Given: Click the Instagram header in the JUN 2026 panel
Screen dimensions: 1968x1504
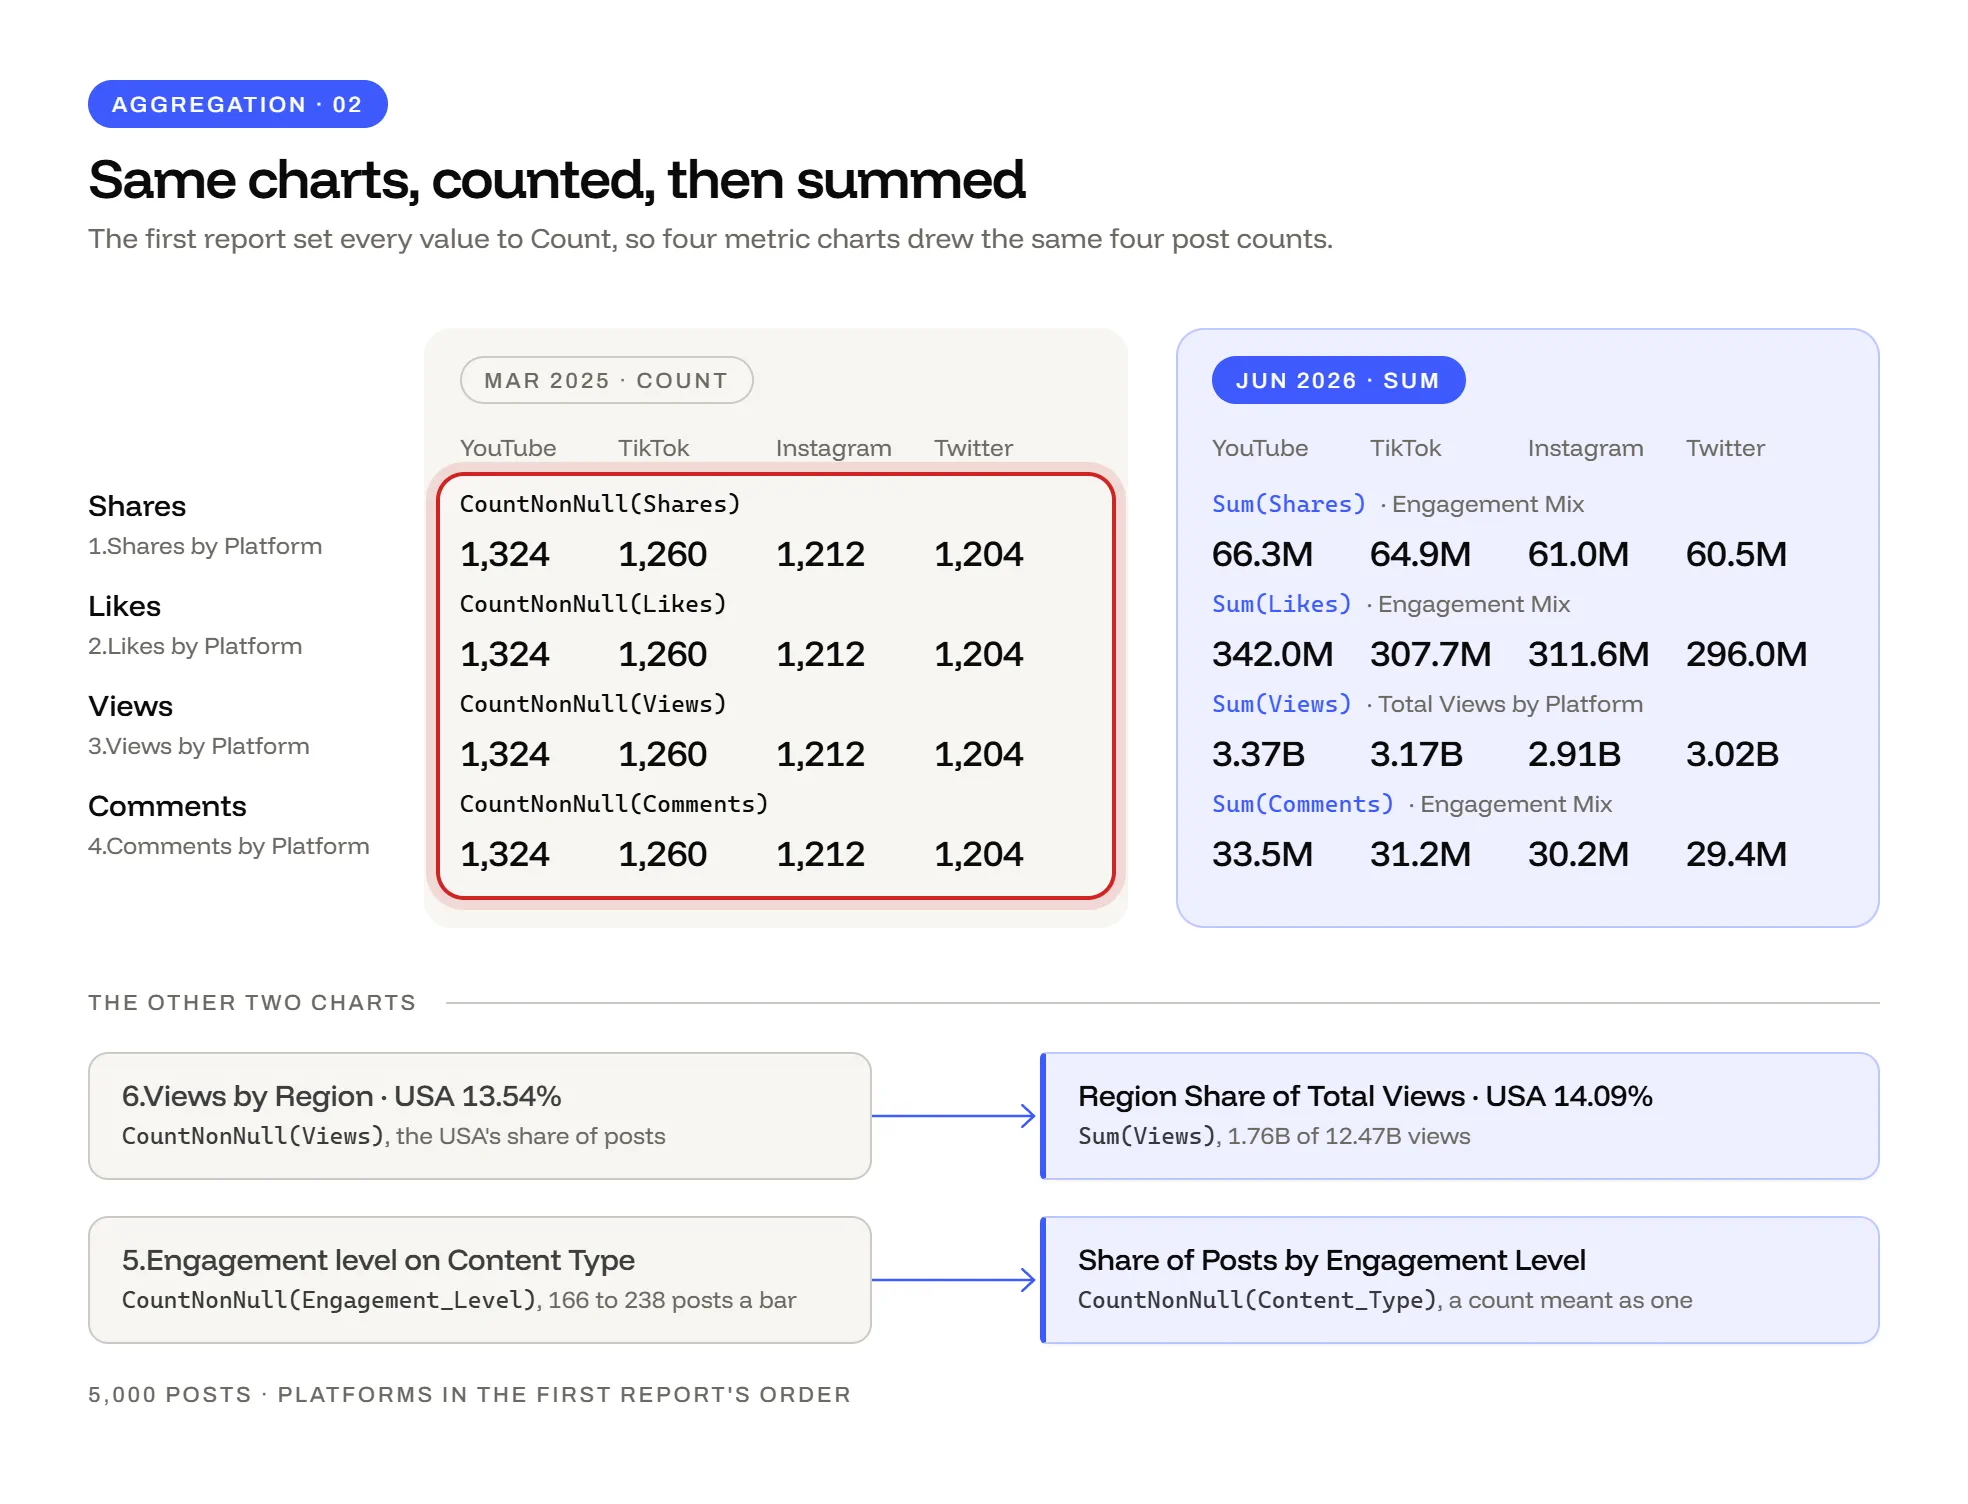Looking at the screenshot, I should [1585, 448].
